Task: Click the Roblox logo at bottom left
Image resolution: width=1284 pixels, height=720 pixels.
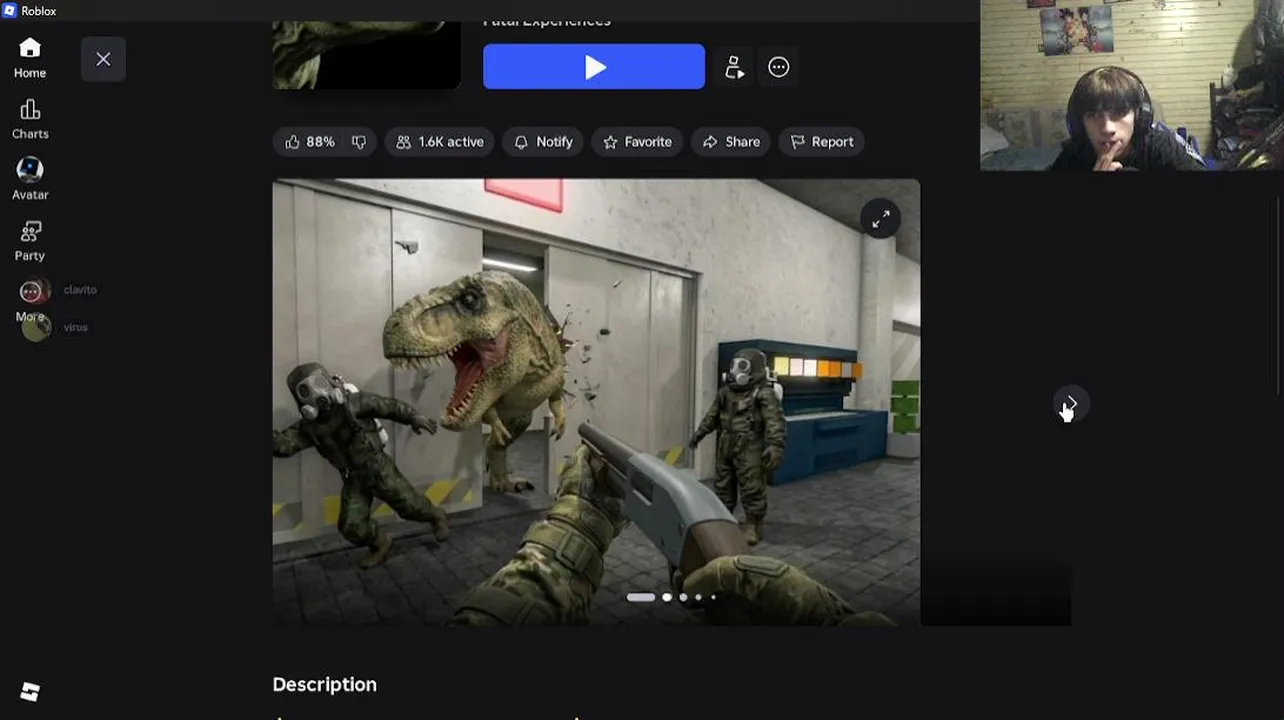Action: coord(30,692)
